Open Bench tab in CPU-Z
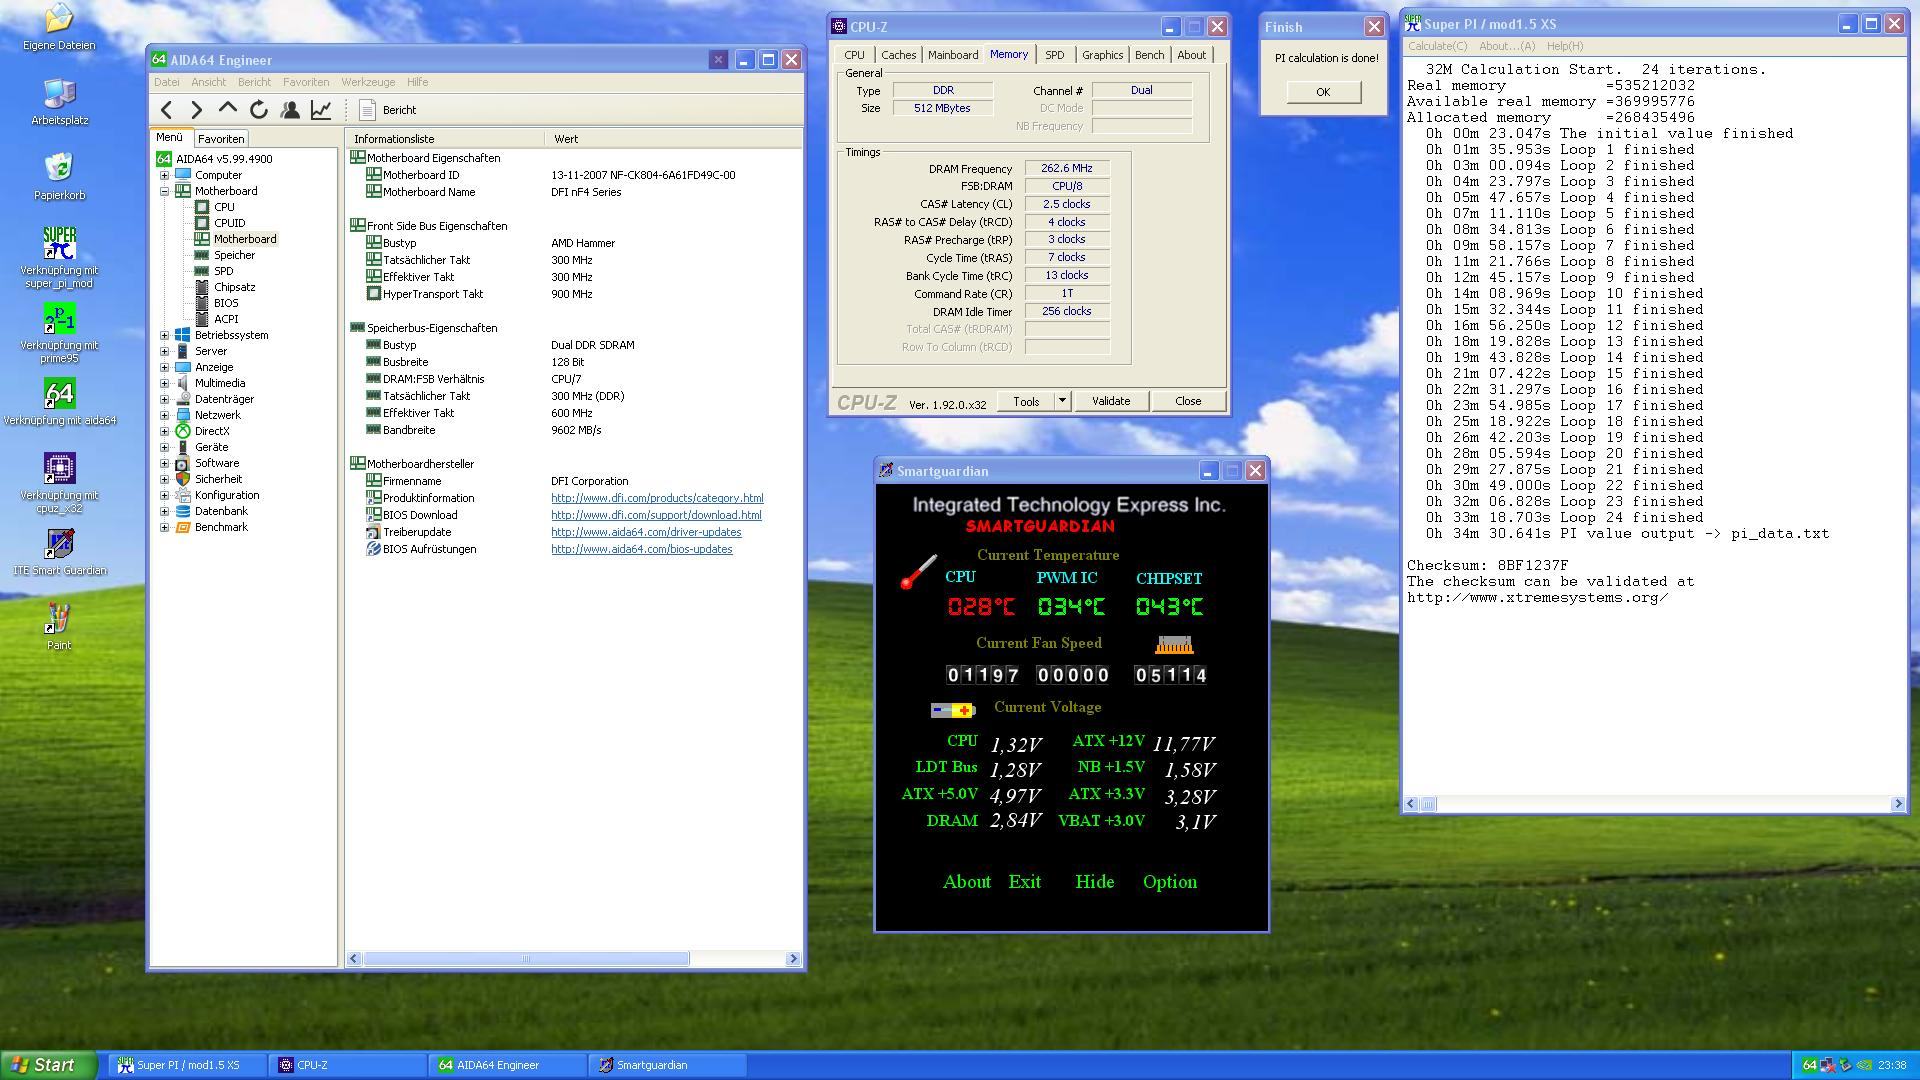This screenshot has width=1920, height=1080. pyautogui.click(x=1149, y=55)
